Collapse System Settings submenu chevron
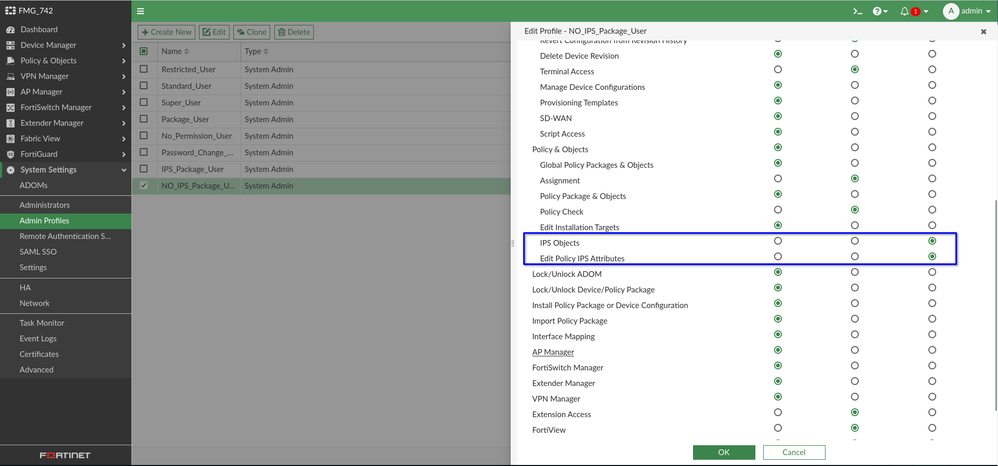Viewport: 998px width, 466px height. tap(123, 170)
